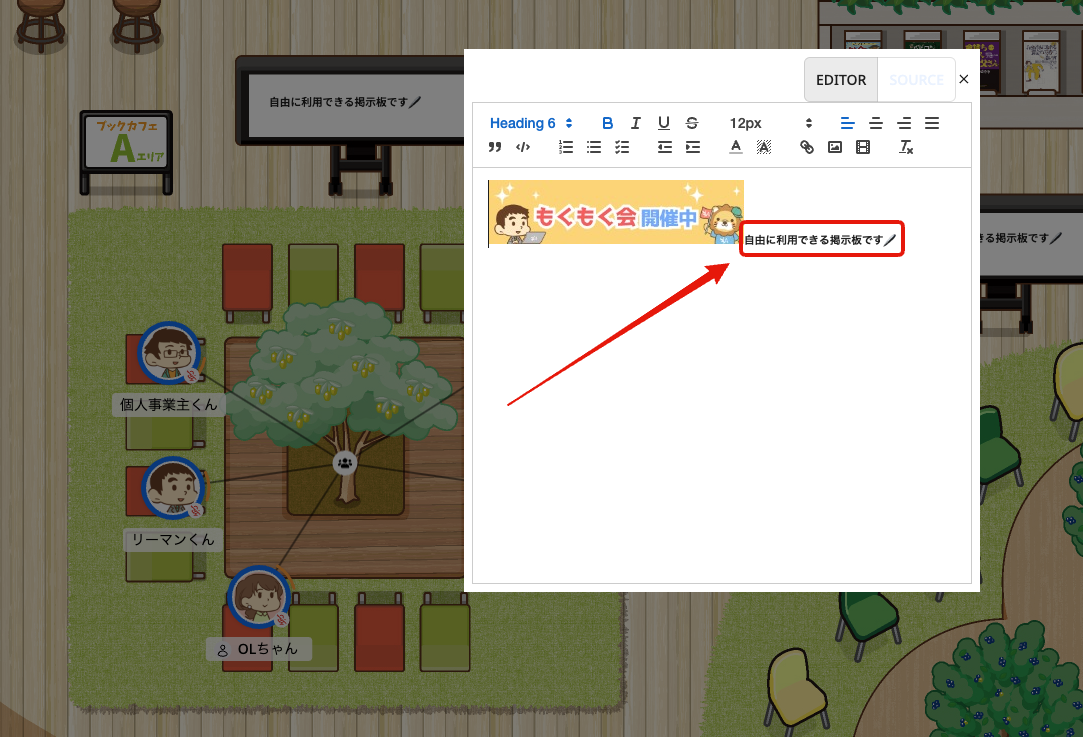Image resolution: width=1083 pixels, height=737 pixels.
Task: Align text center
Action: point(876,123)
